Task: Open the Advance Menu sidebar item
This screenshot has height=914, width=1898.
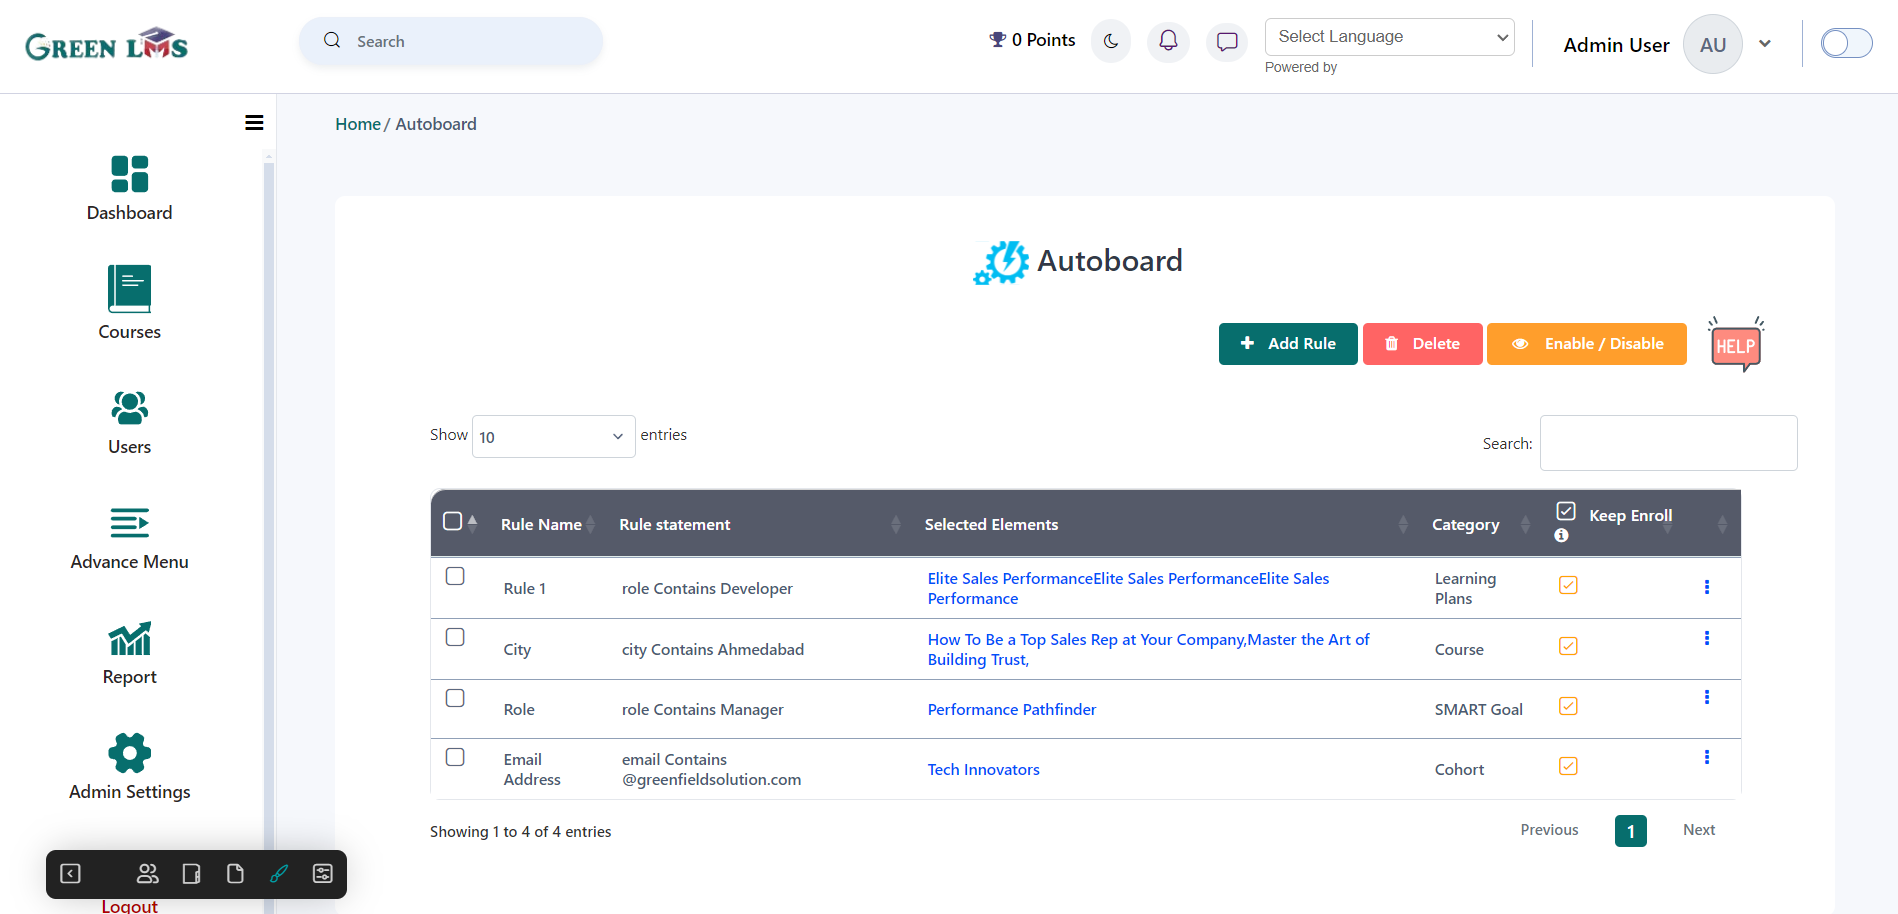Action: pos(130,539)
